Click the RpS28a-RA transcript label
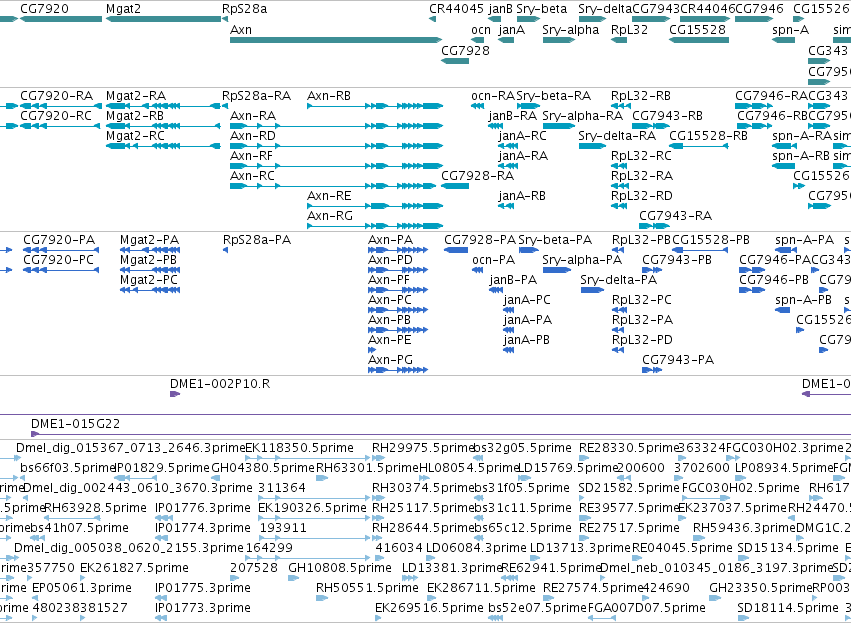 [x=256, y=96]
